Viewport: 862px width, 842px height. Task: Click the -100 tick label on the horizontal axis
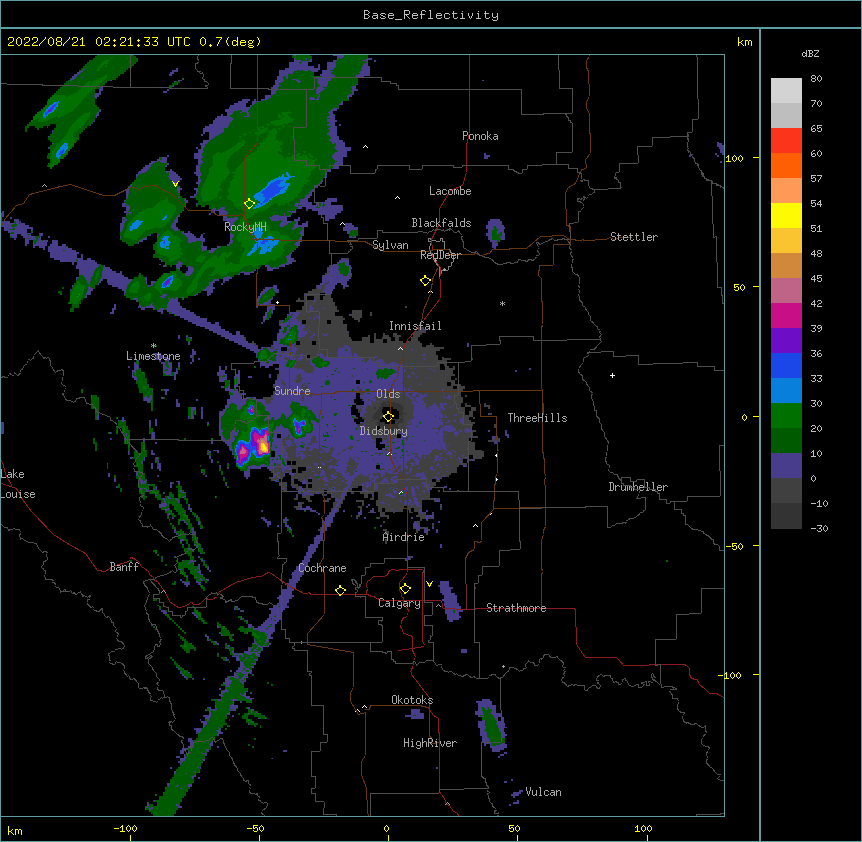tap(125, 828)
